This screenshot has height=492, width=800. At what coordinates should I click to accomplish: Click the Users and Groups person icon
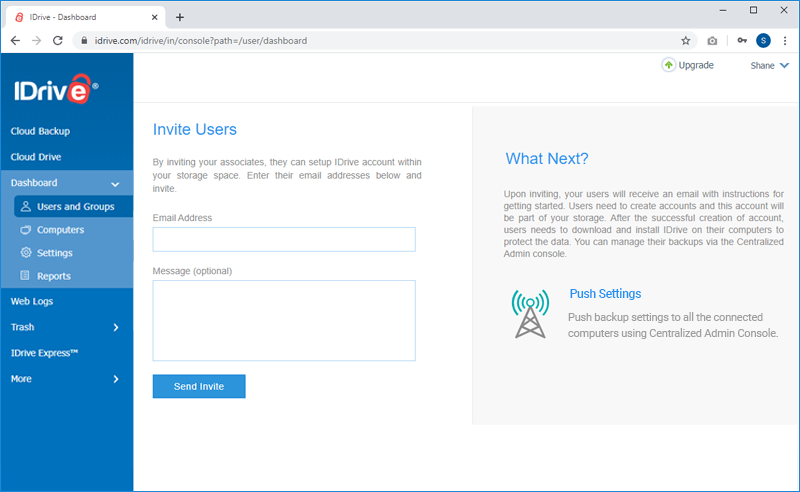coord(26,206)
